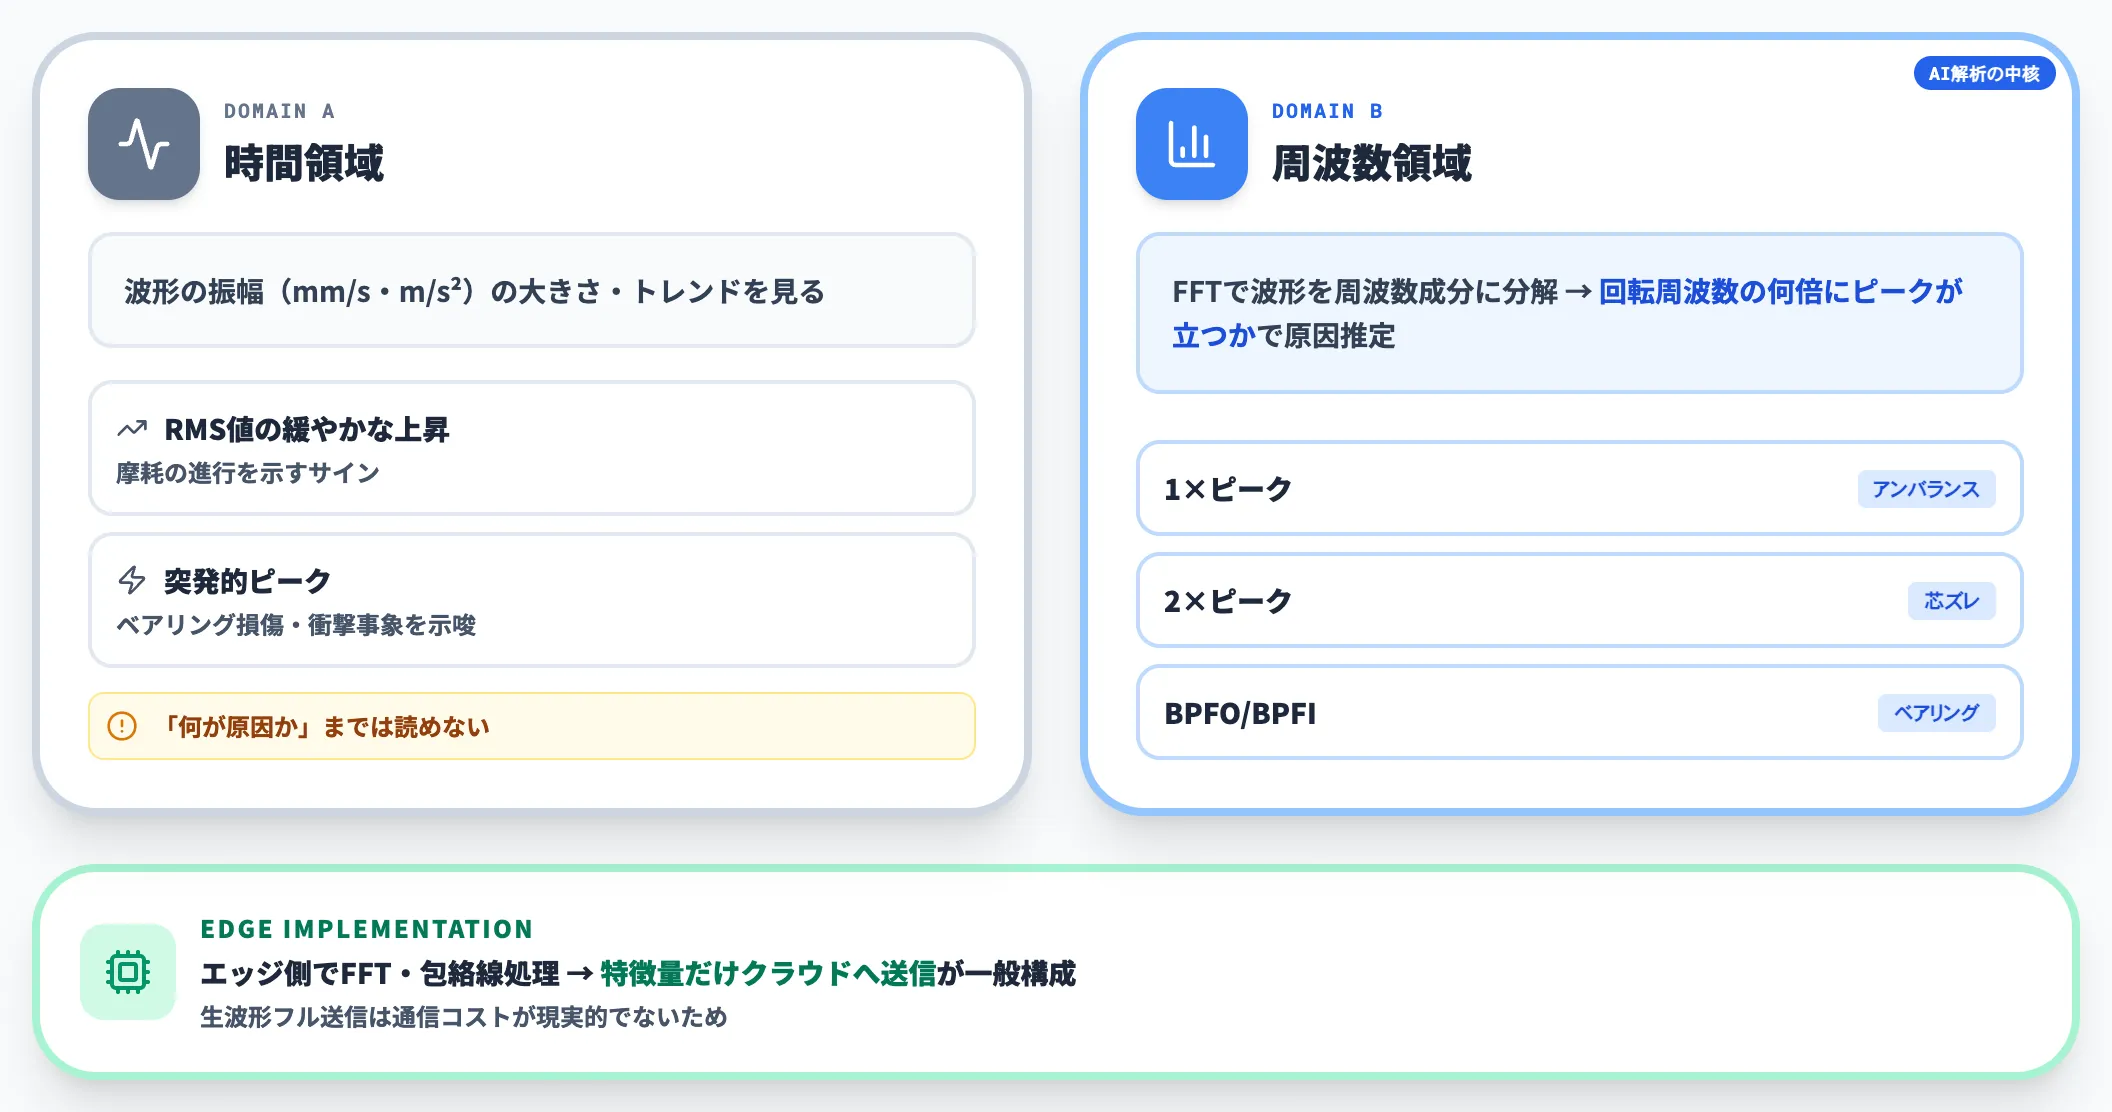Open the 1×ピーク row
The image size is (2112, 1112).
1579,489
